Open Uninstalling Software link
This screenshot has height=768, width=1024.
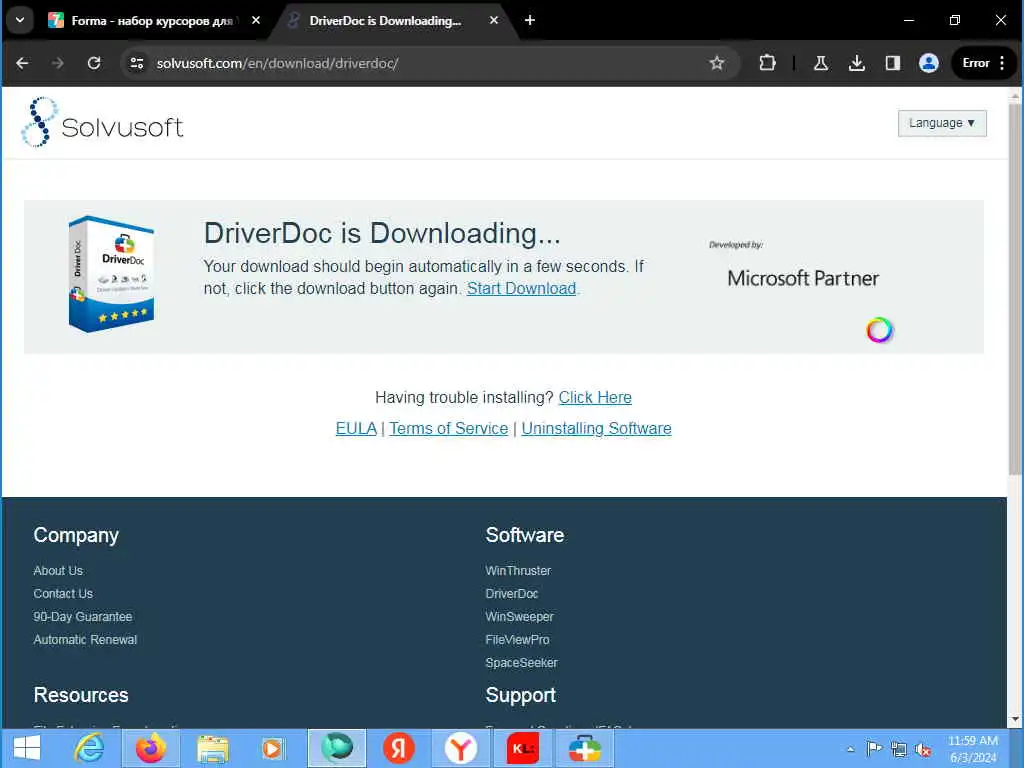pos(596,428)
